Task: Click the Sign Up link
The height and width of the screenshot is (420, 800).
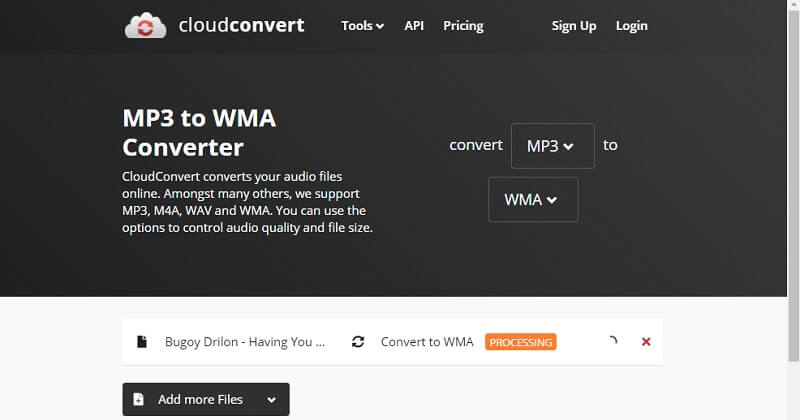Action: pos(573,26)
